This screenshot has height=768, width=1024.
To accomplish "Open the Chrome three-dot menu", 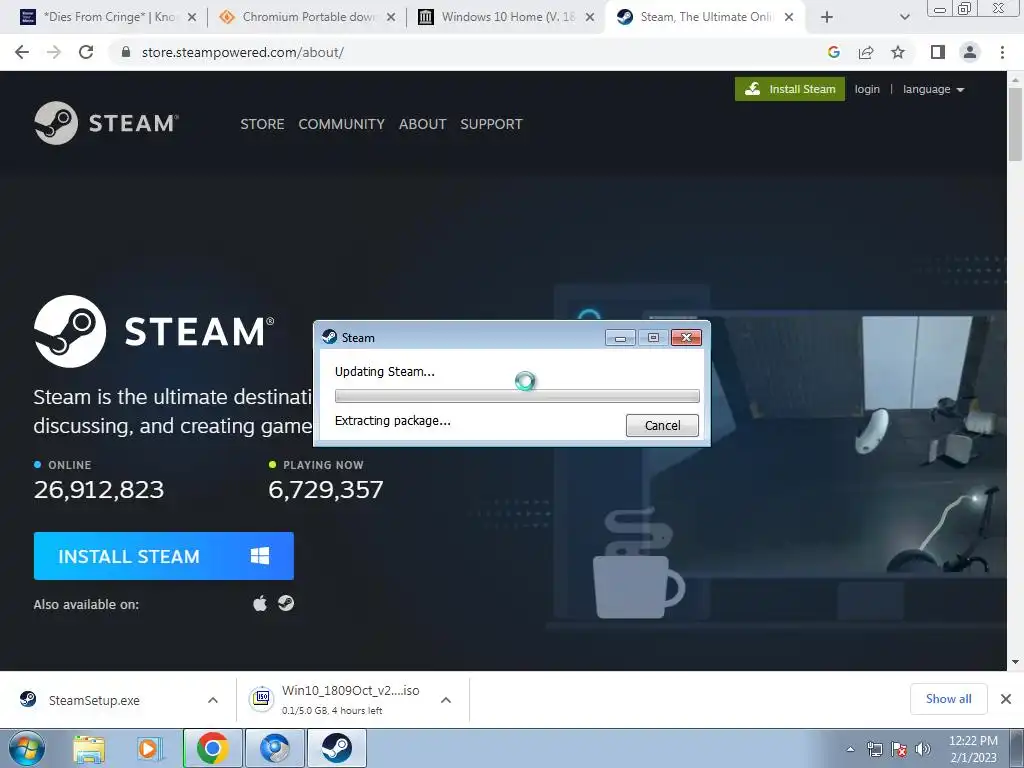I will [1002, 52].
